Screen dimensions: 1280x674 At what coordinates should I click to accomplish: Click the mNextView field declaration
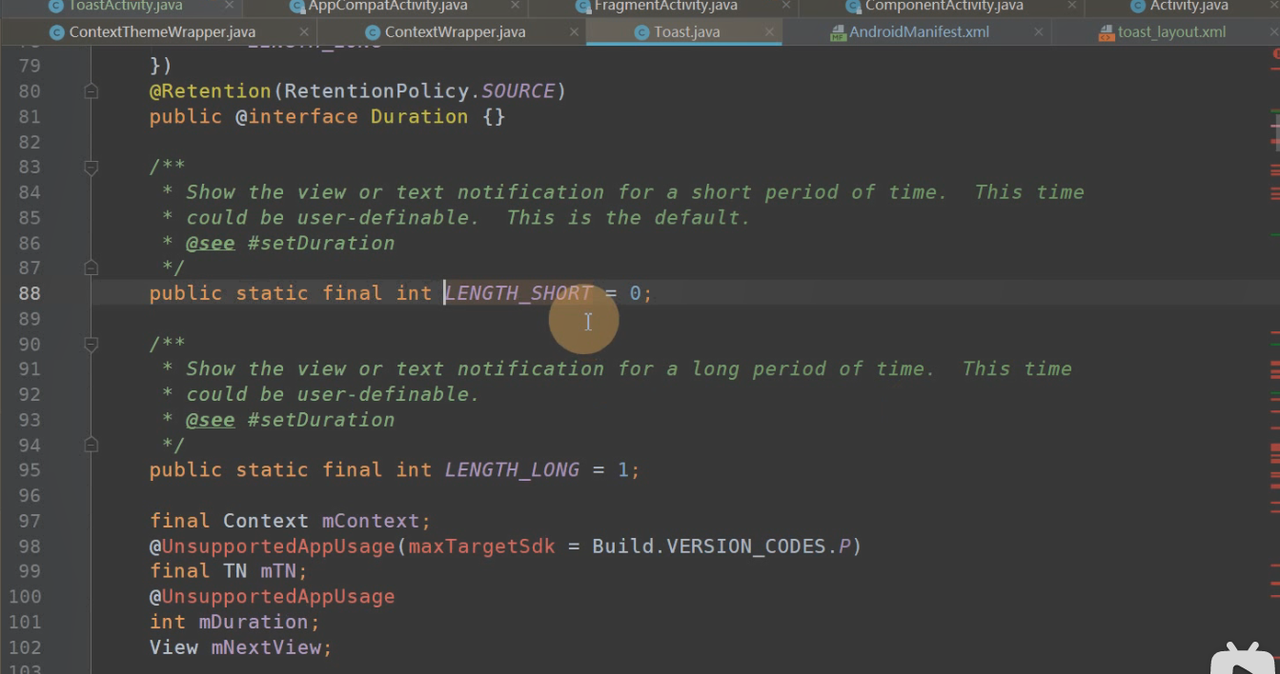[x=266, y=648]
